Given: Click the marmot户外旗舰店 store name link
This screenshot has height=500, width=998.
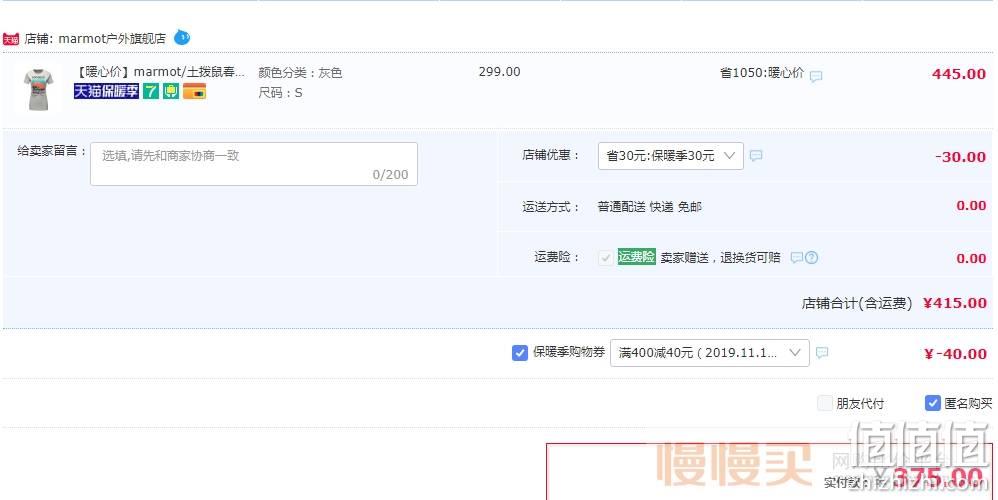Looking at the screenshot, I should [112, 39].
